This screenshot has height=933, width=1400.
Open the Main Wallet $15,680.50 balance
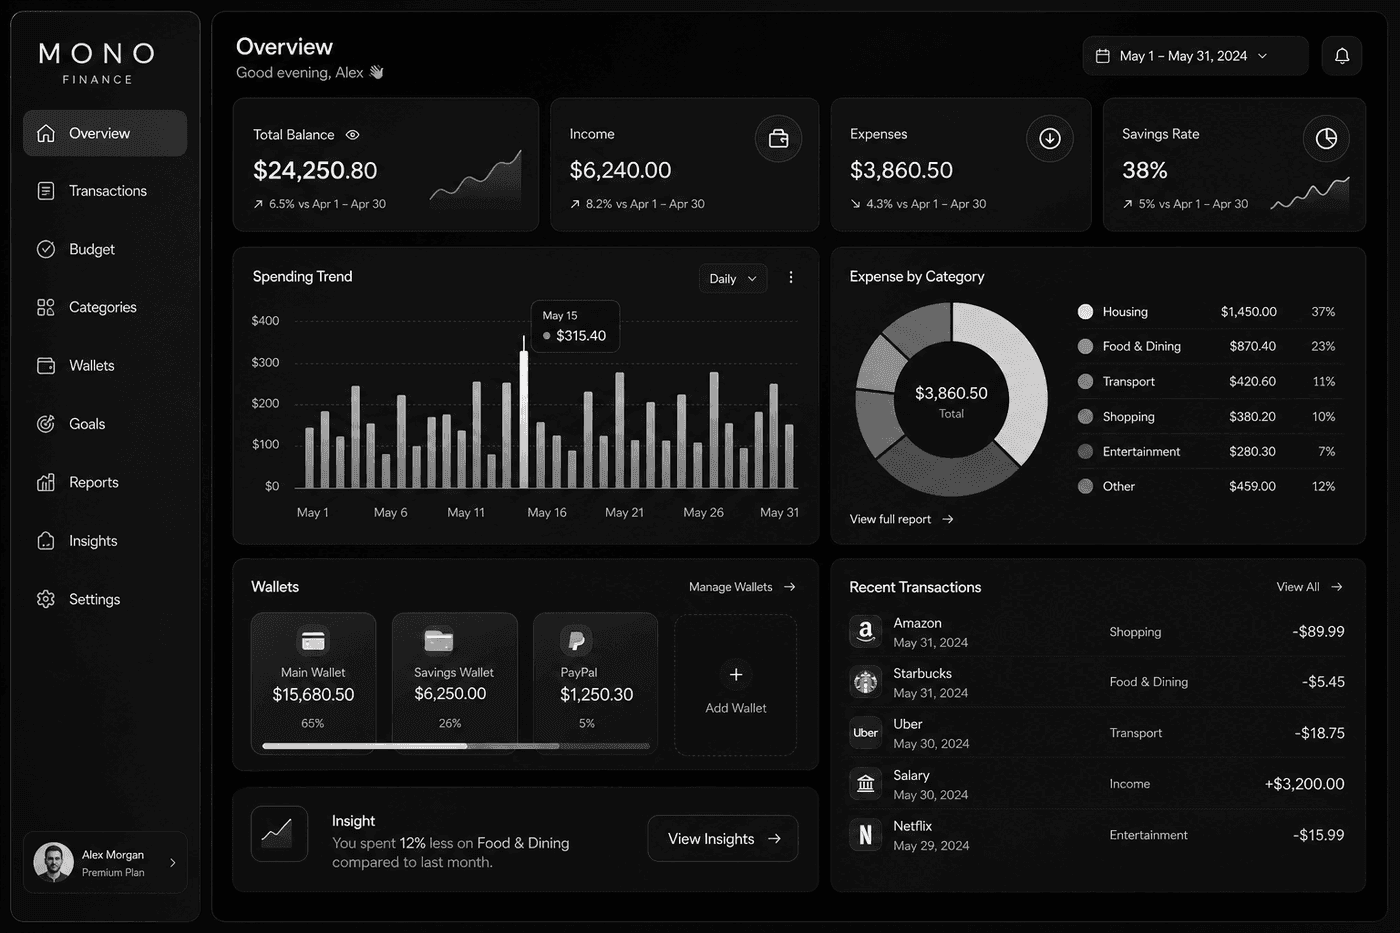pos(313,694)
